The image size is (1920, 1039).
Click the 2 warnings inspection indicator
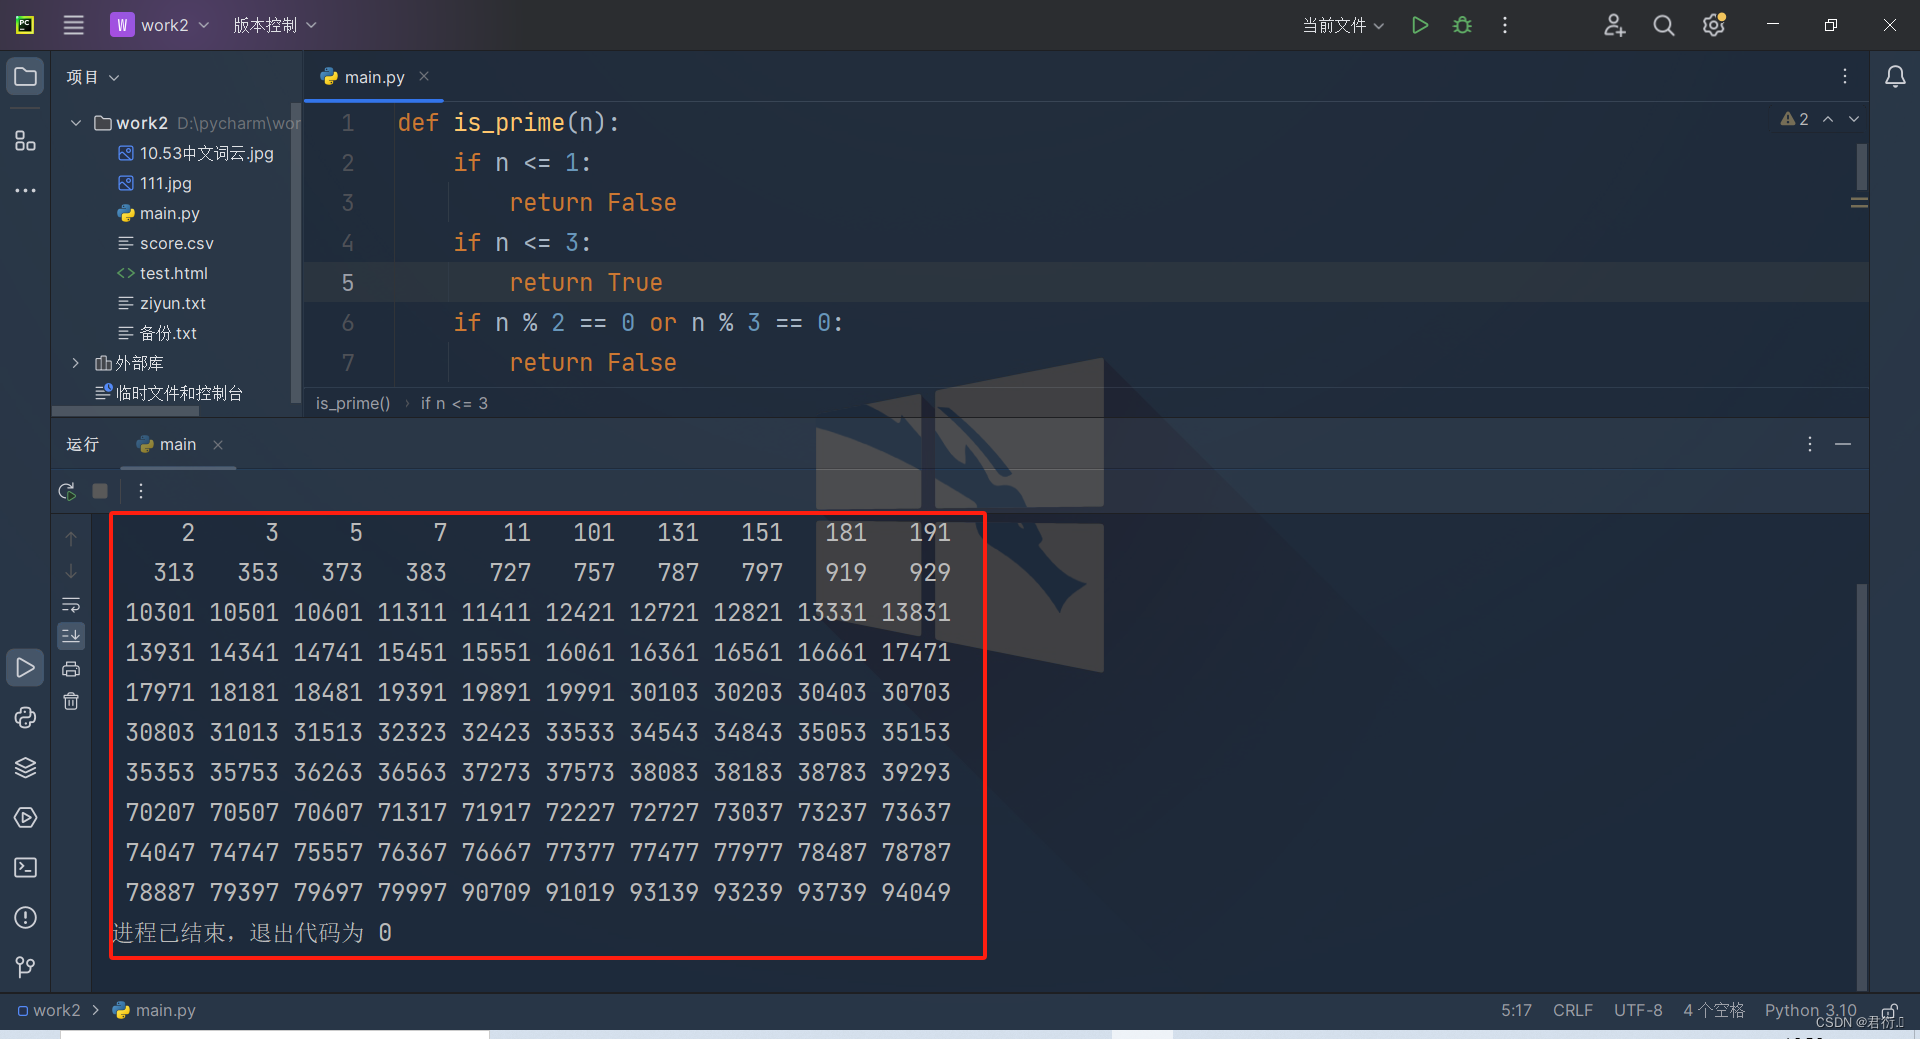pyautogui.click(x=1795, y=119)
